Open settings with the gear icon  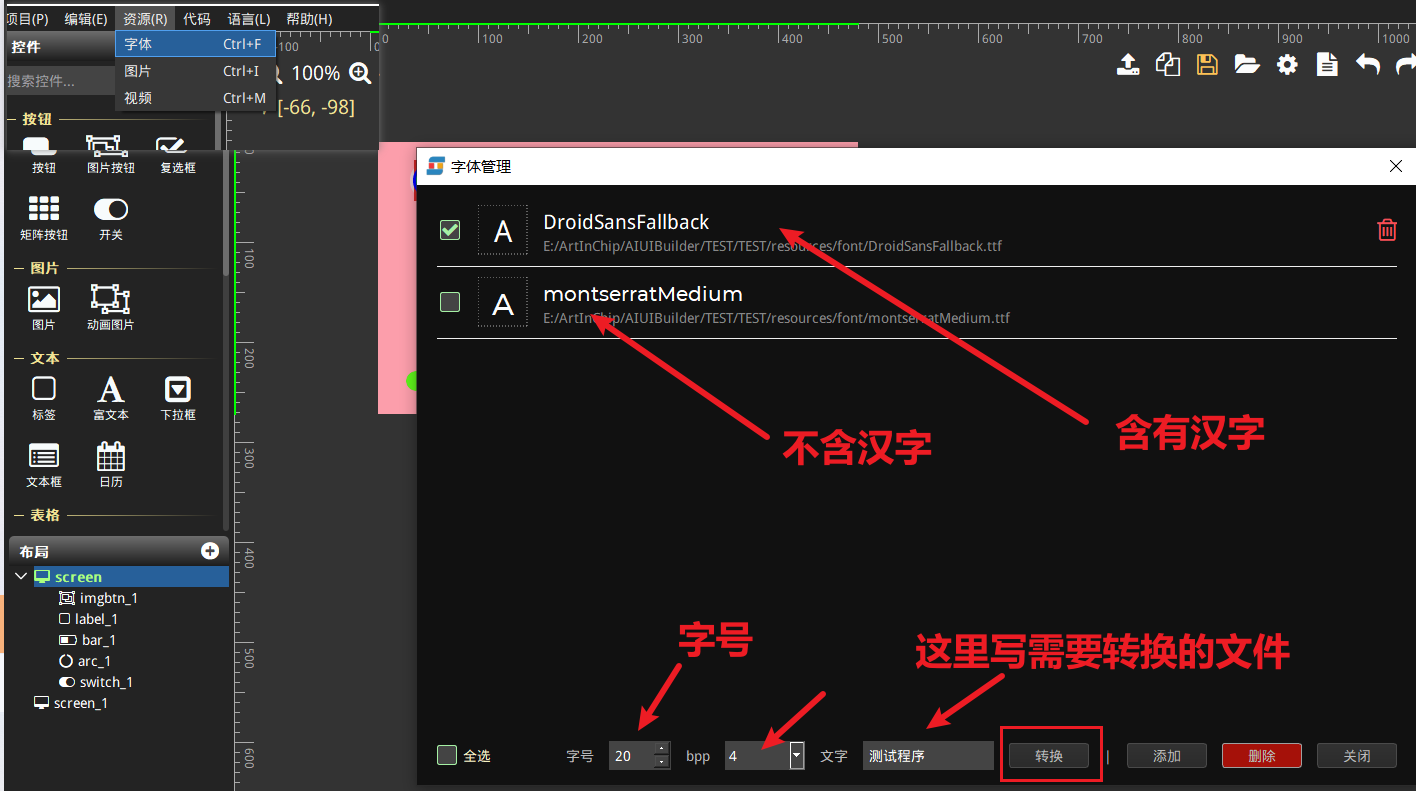pyautogui.click(x=1287, y=65)
